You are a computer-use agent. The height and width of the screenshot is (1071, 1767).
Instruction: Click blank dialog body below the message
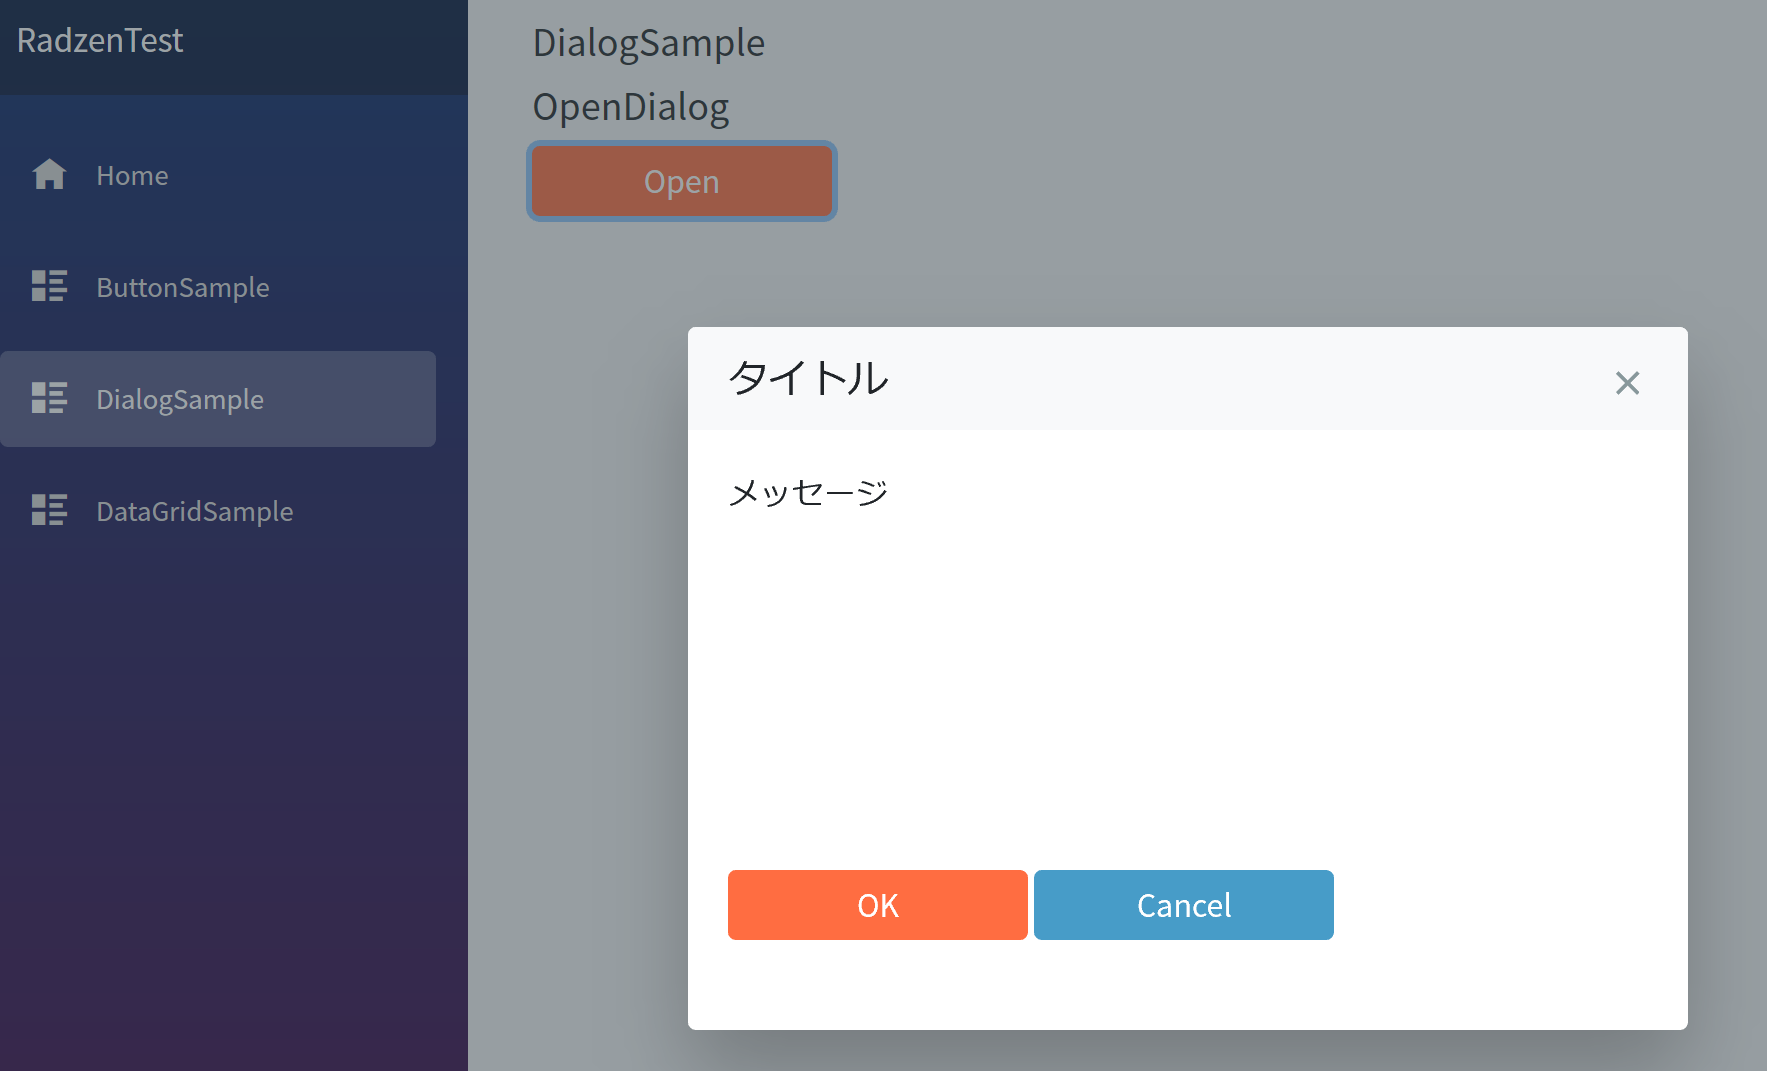tap(1187, 680)
